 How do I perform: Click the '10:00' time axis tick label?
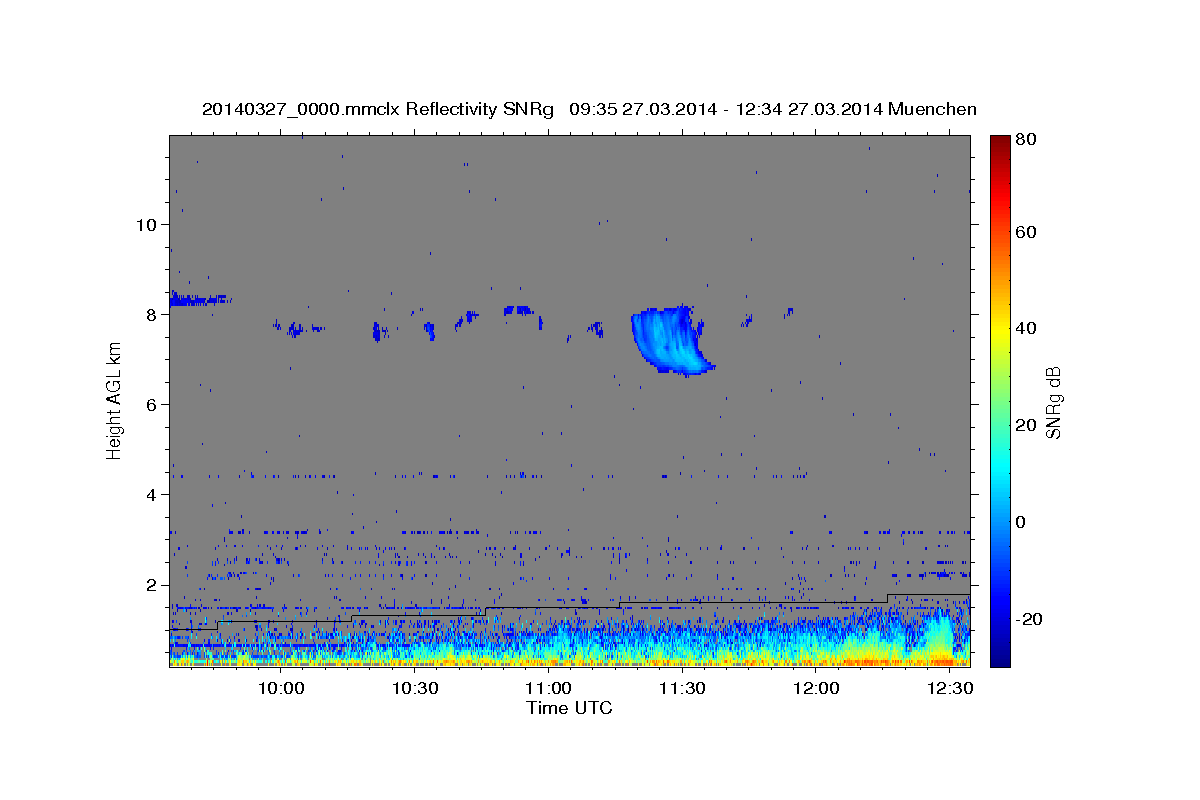pos(281,688)
